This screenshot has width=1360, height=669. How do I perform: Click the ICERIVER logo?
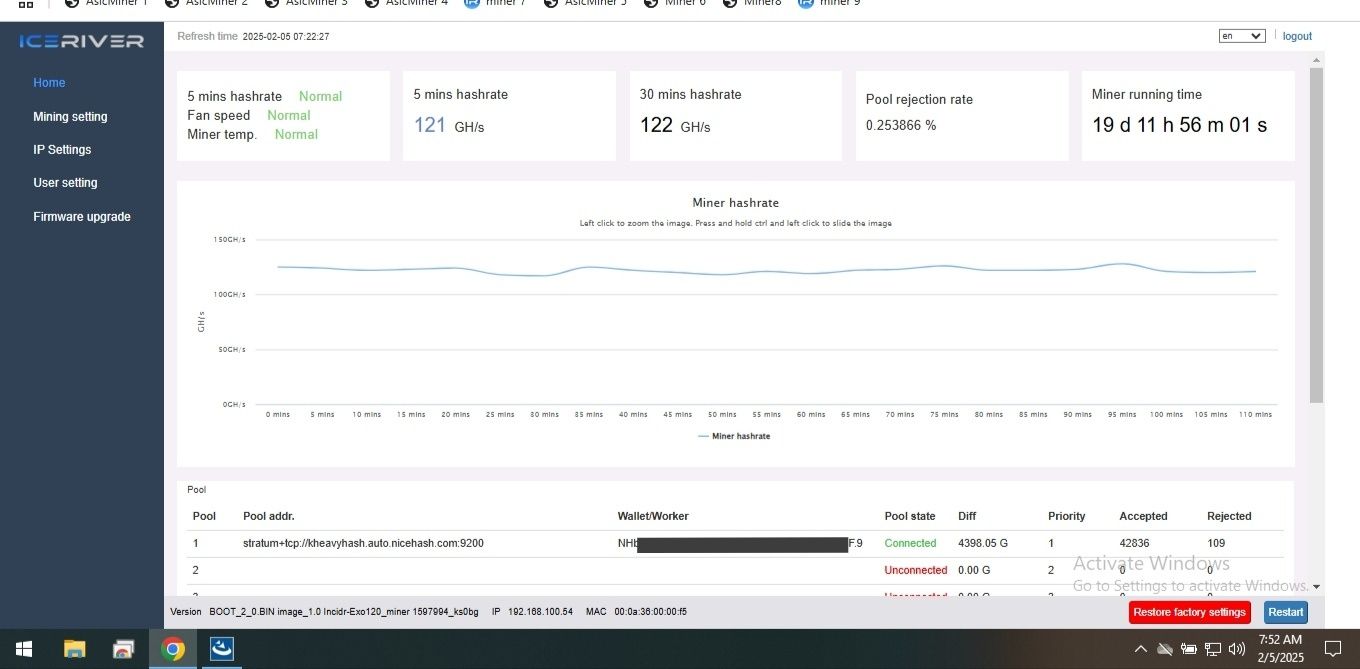click(x=81, y=41)
